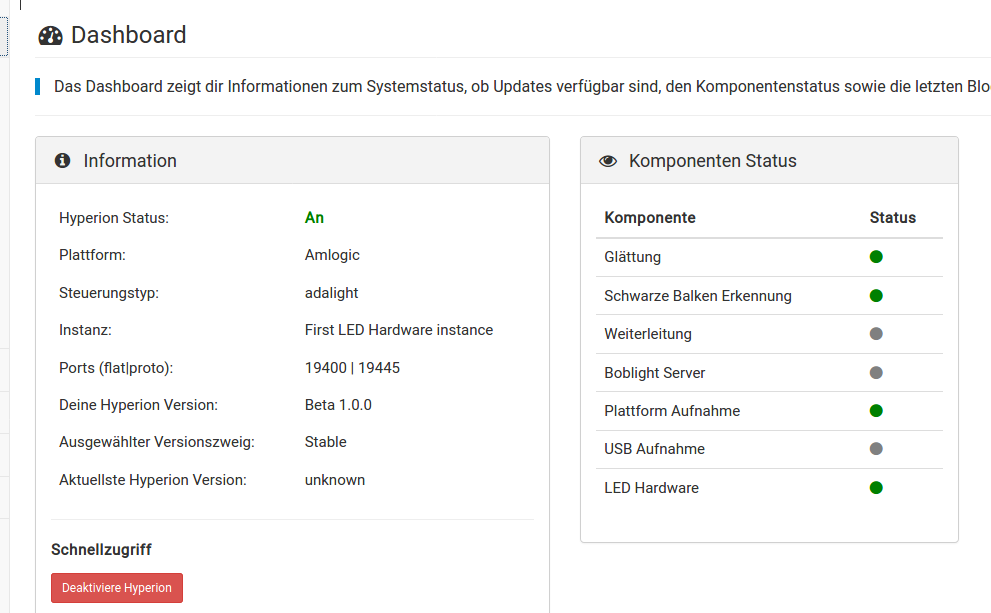Click the 'LED Hardware' component name
Screen dimensions: 991x613
(x=652, y=489)
